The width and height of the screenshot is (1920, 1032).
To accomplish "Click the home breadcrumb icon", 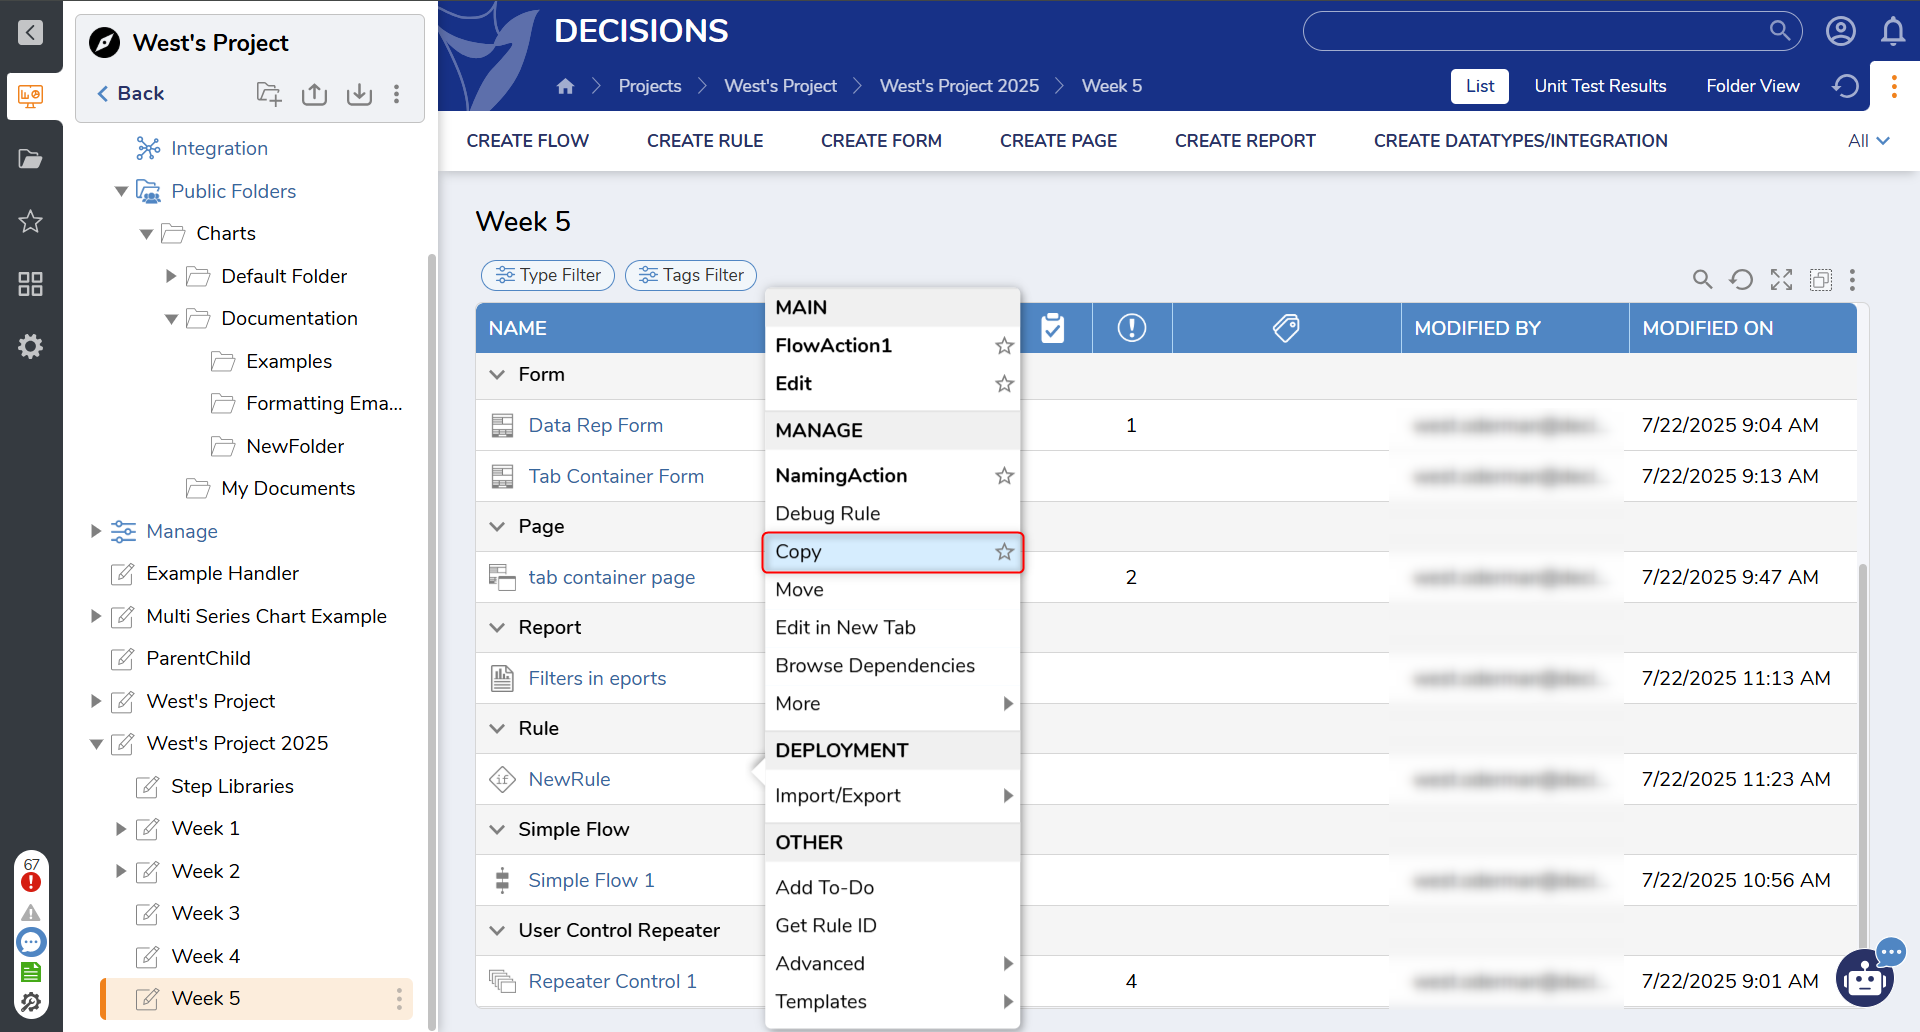I will [565, 86].
